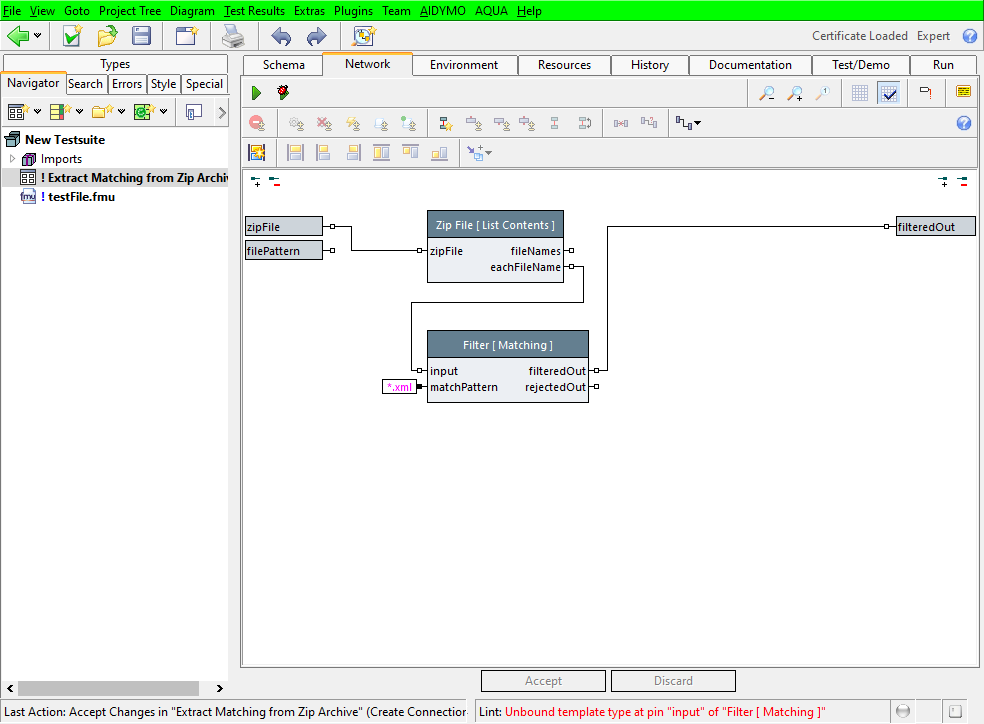984x724 pixels.
Task: Open the connection routing style dropdown
Action: tap(688, 123)
